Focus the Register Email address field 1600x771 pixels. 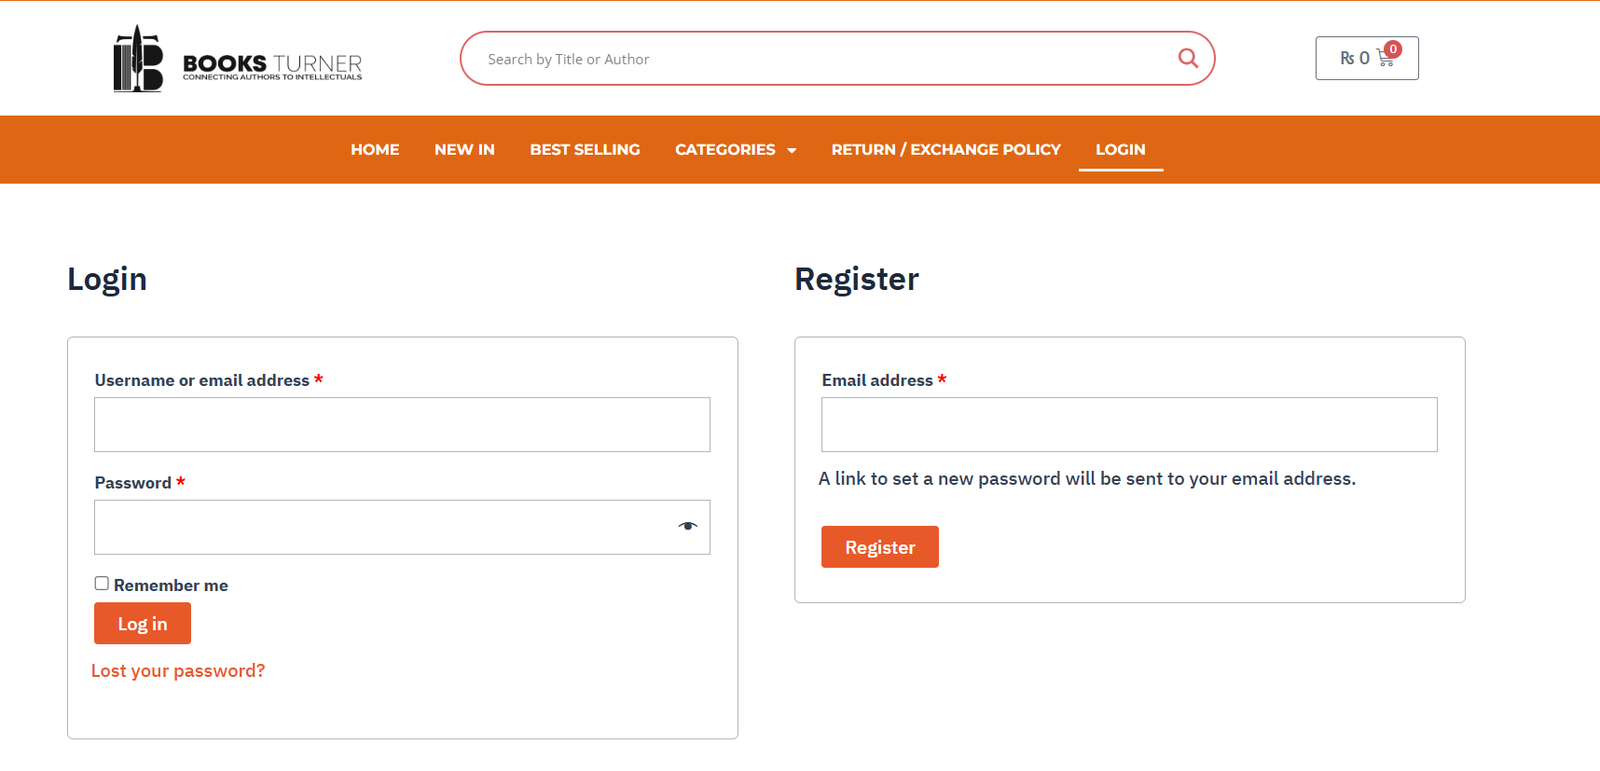[x=1129, y=425]
